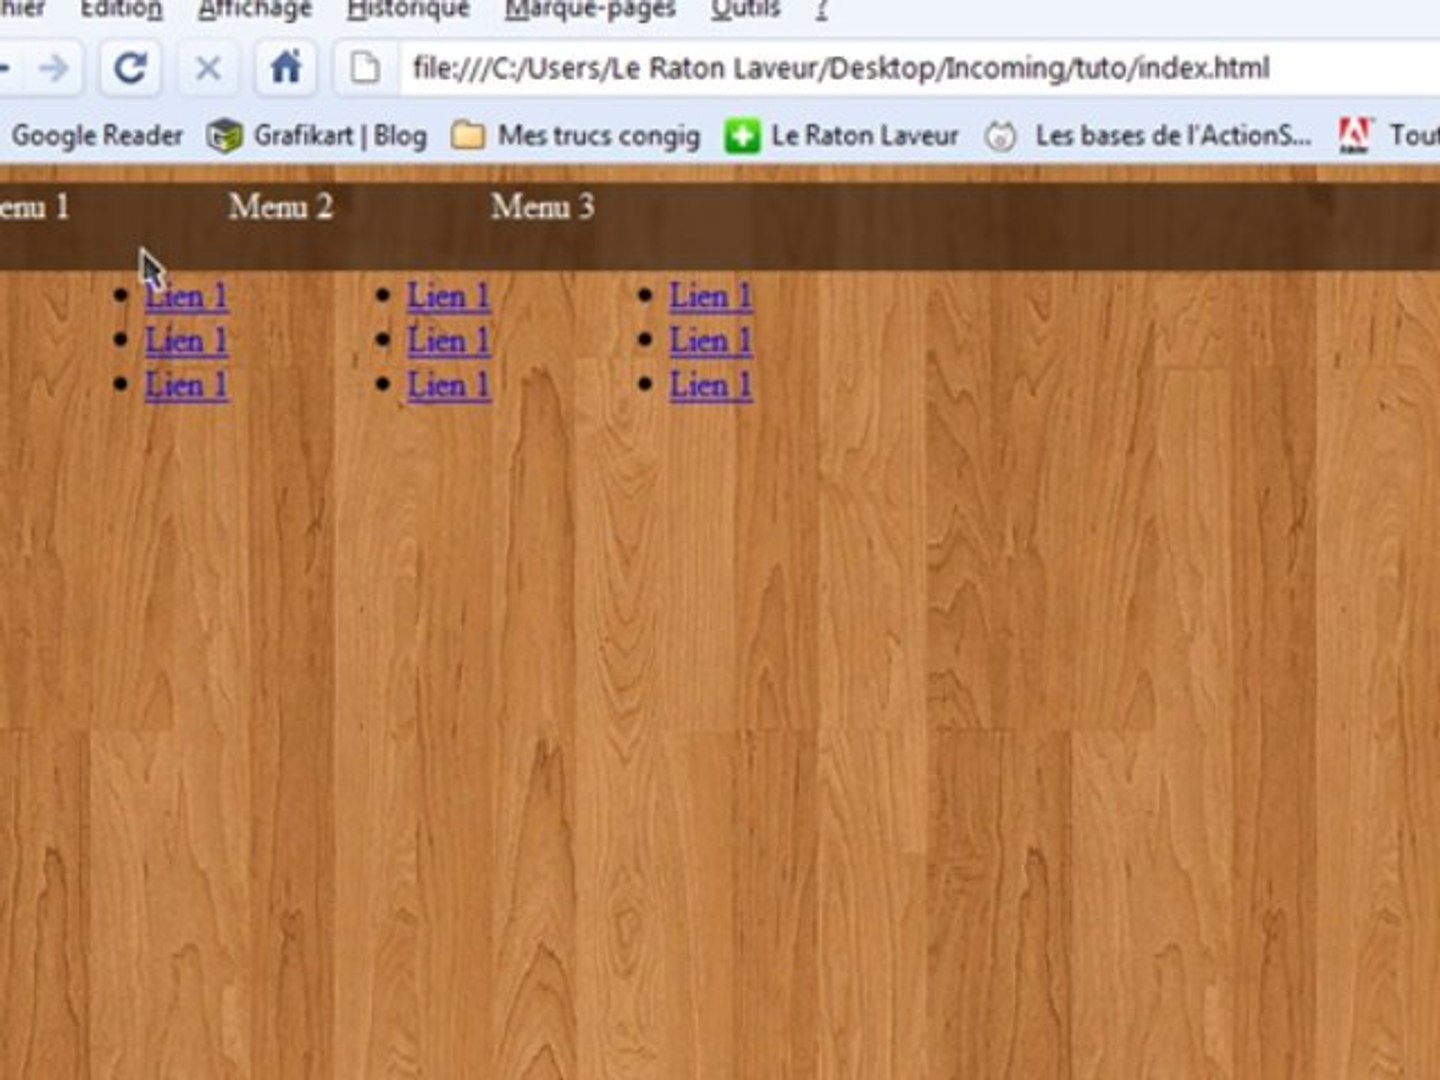Click first Lien 1 under Menu 3
1440x1080 pixels.
click(711, 296)
